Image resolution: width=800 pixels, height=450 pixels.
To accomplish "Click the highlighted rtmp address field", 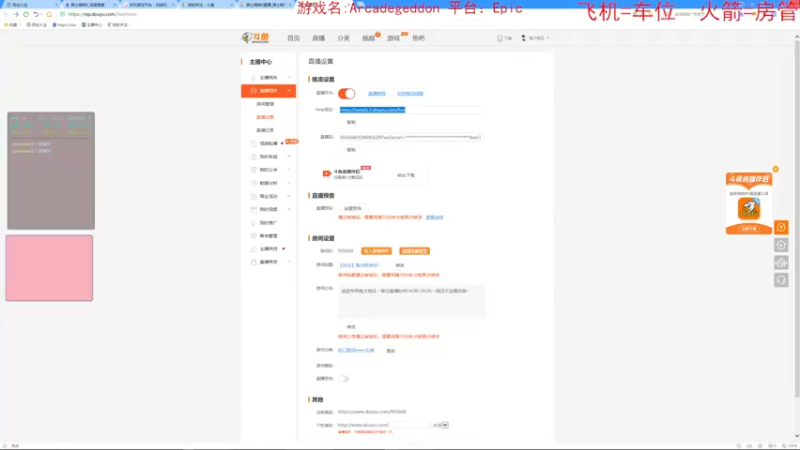I will pyautogui.click(x=411, y=110).
